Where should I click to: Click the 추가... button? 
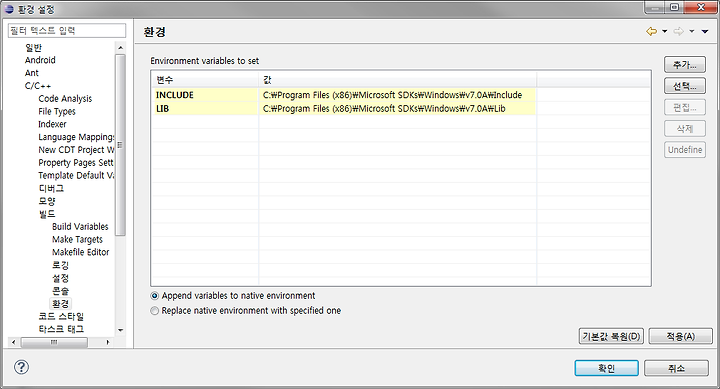tap(685, 65)
